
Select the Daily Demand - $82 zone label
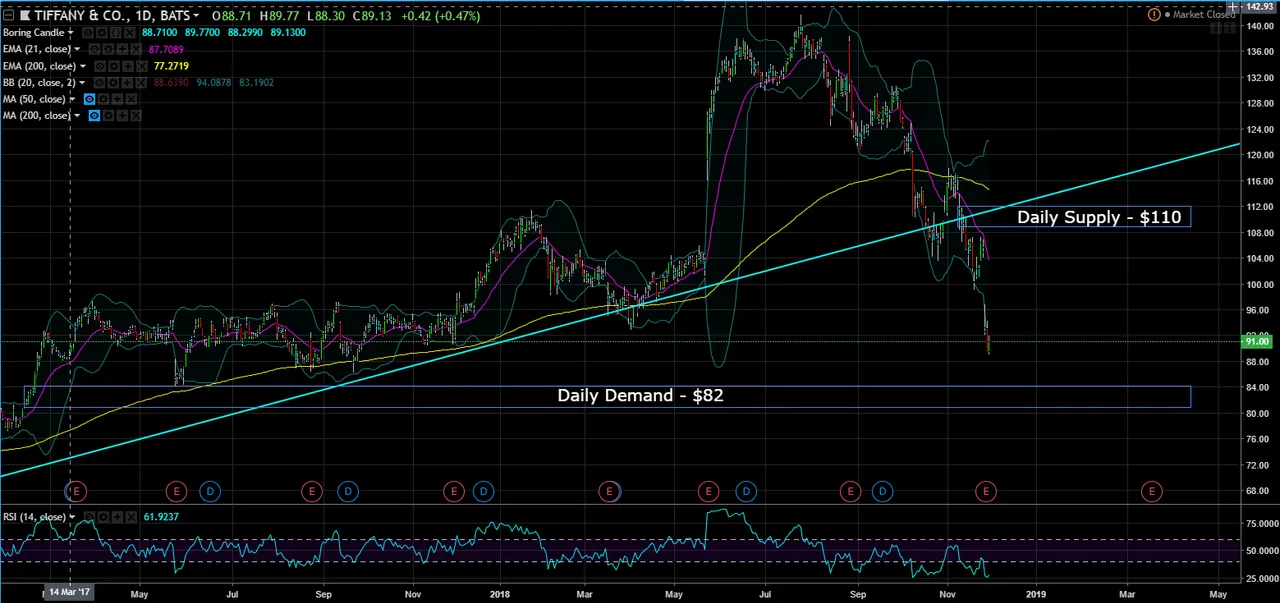pos(640,396)
